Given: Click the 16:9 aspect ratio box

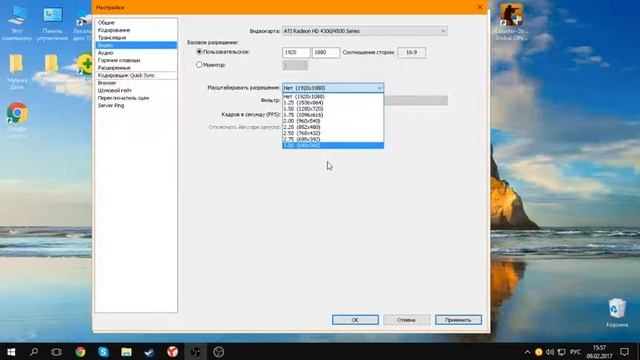Looking at the screenshot, I should coord(411,53).
